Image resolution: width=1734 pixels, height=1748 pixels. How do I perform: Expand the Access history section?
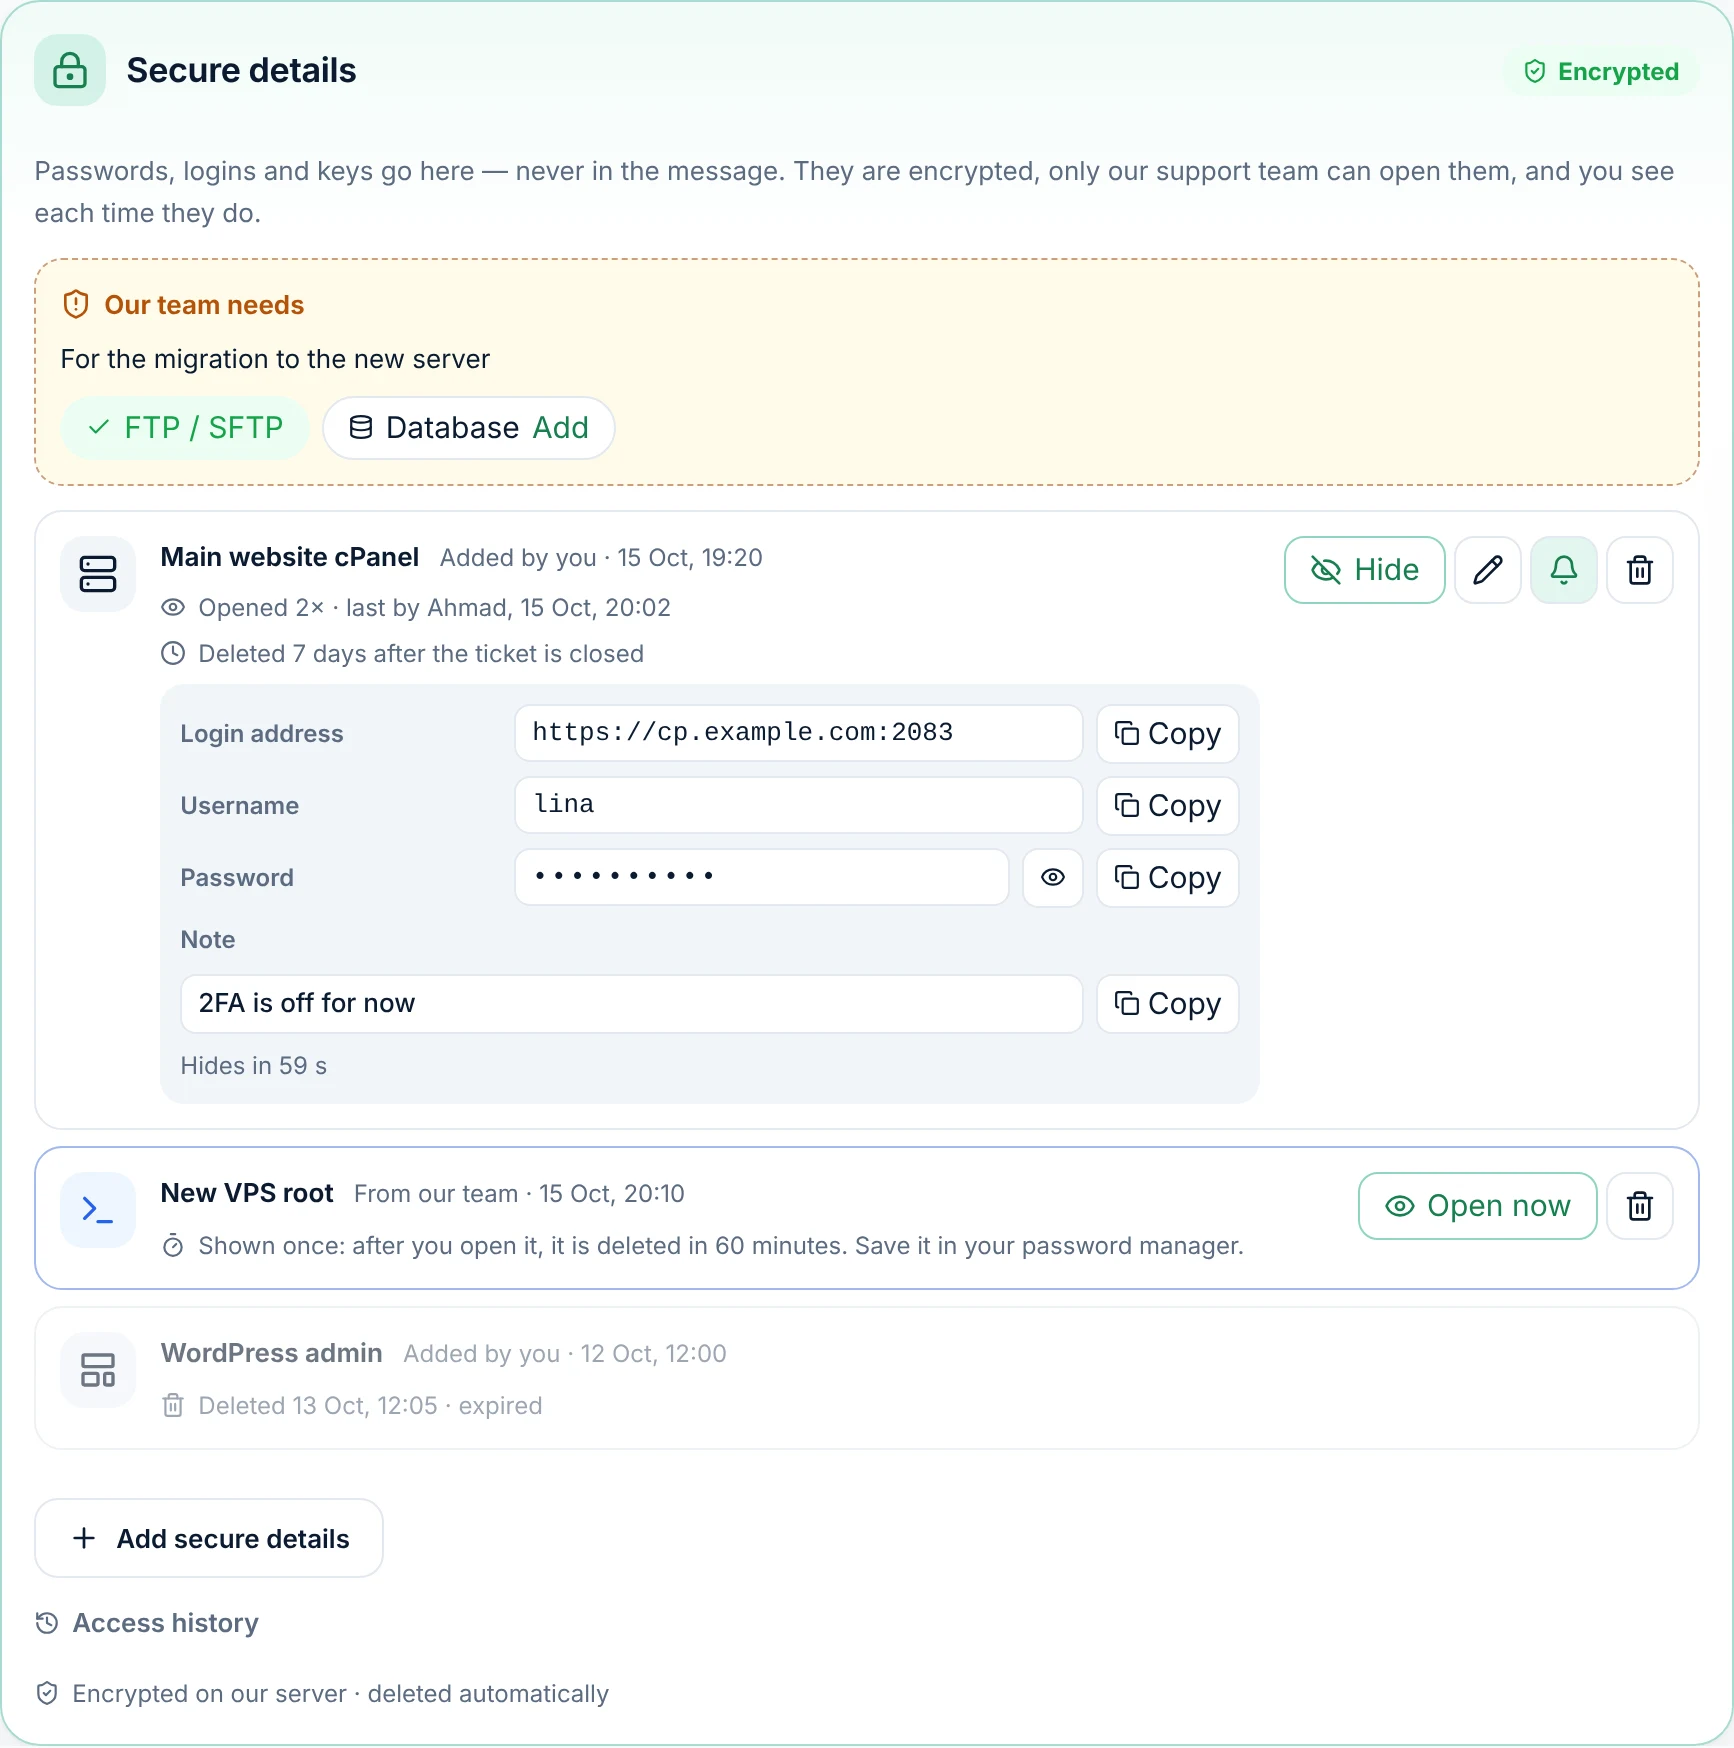pos(147,1623)
